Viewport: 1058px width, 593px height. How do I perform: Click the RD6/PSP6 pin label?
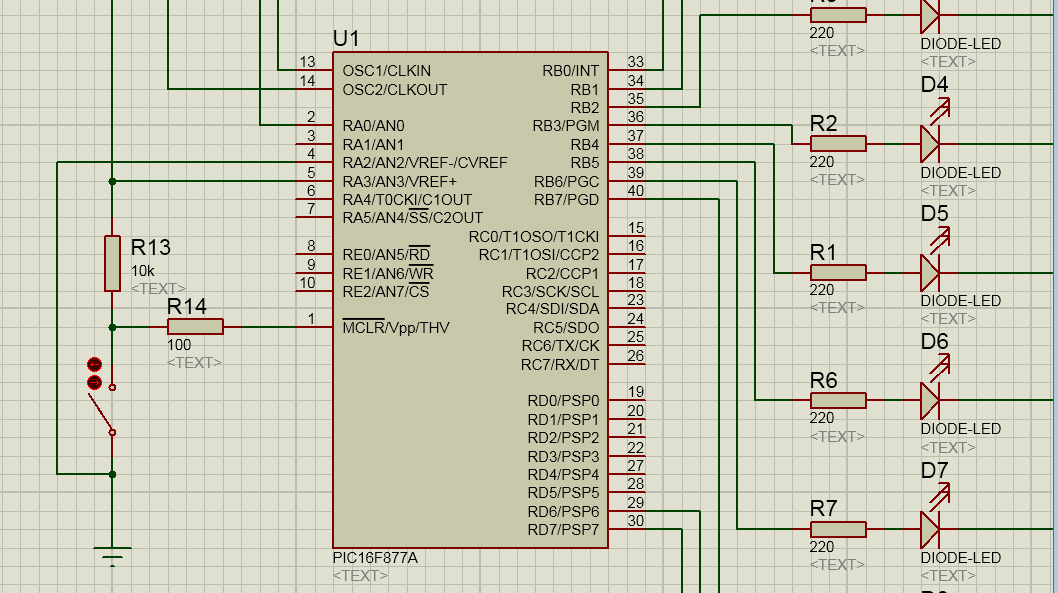click(x=563, y=511)
